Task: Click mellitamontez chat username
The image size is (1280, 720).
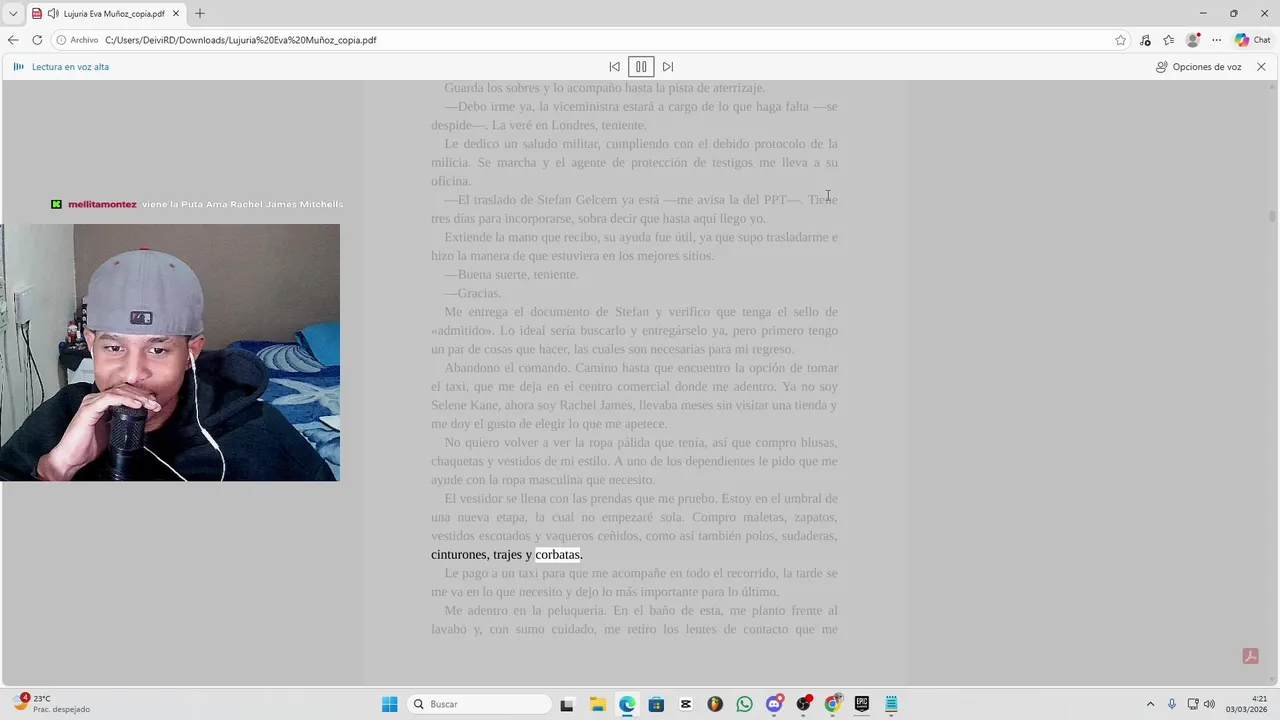Action: pyautogui.click(x=102, y=204)
